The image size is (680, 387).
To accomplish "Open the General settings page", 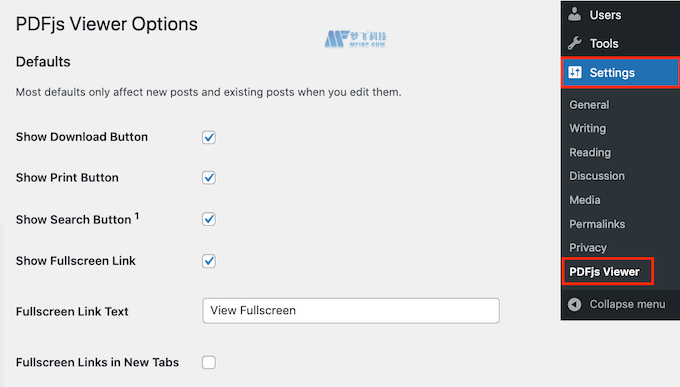I will pos(589,105).
